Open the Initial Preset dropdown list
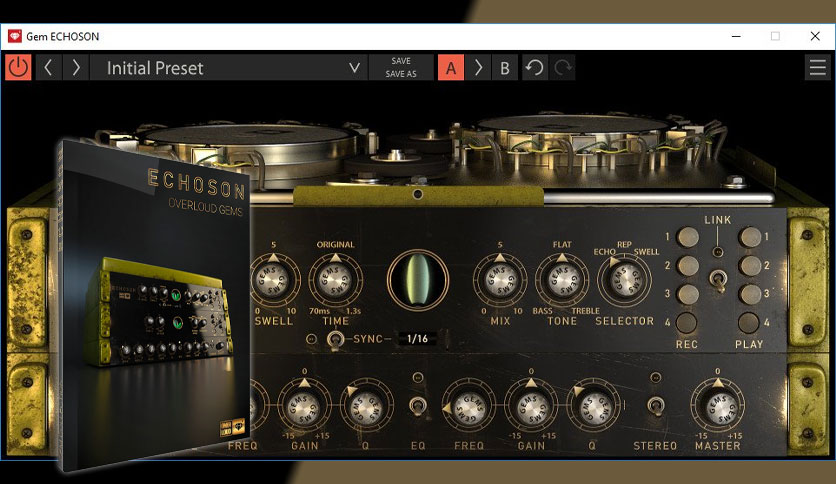The image size is (836, 484). click(229, 68)
